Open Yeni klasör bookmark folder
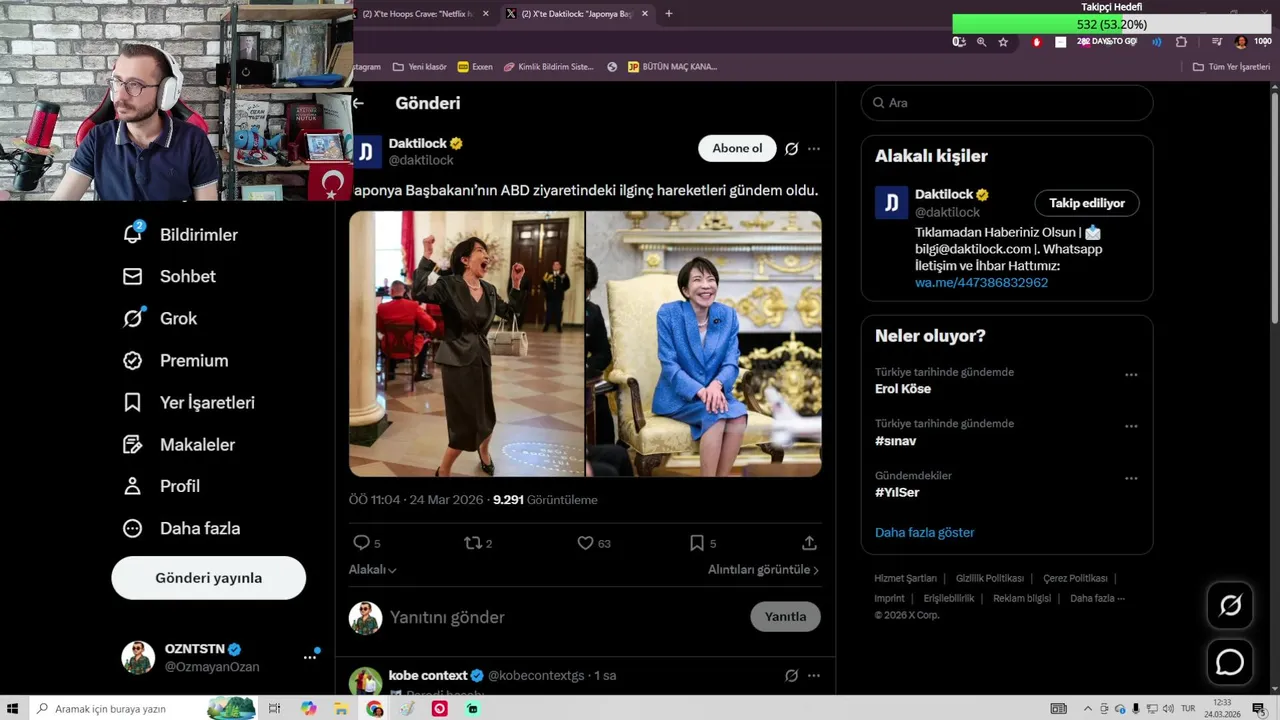The width and height of the screenshot is (1280, 720). (x=420, y=67)
